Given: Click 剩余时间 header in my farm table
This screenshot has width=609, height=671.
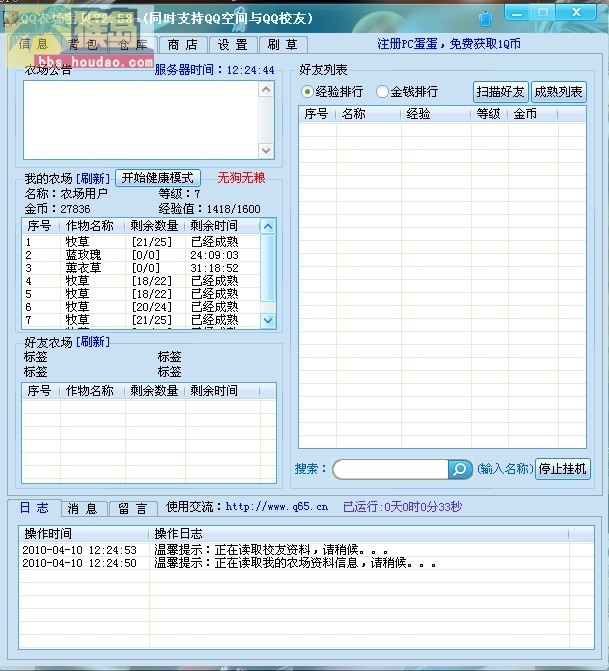Looking at the screenshot, I should [222, 226].
